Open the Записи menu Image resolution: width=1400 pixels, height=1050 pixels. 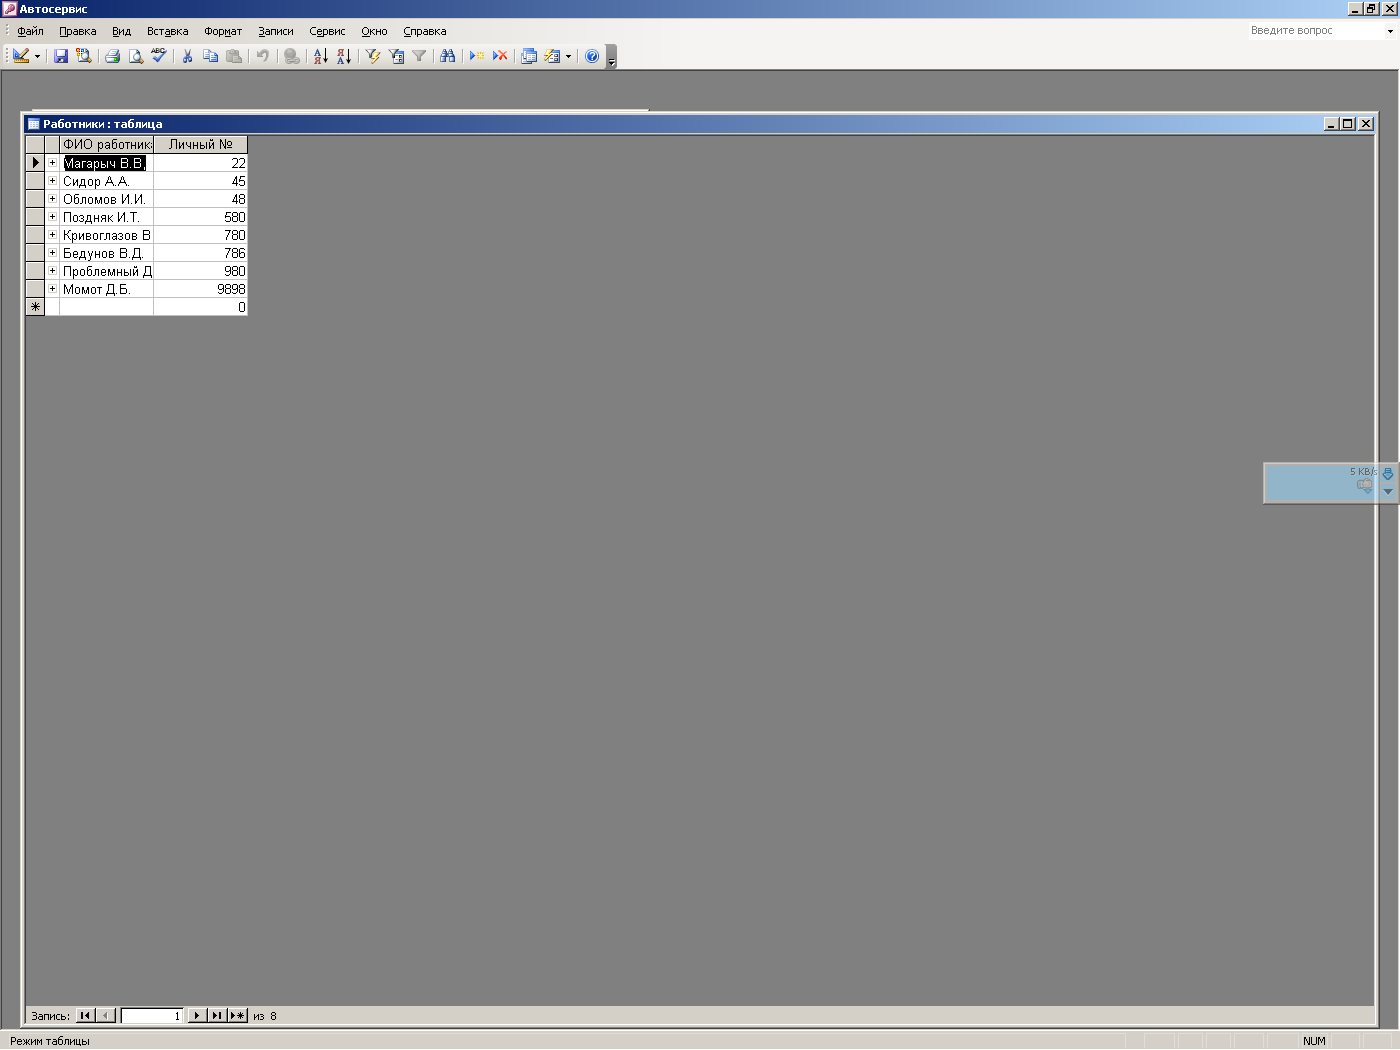276,31
